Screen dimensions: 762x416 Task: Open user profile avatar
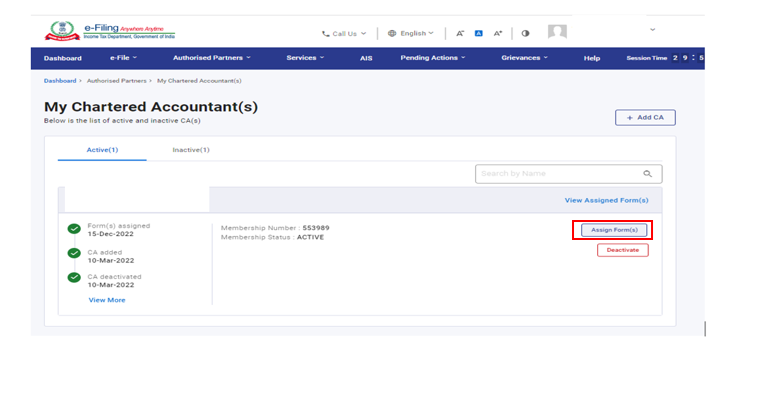tap(557, 32)
